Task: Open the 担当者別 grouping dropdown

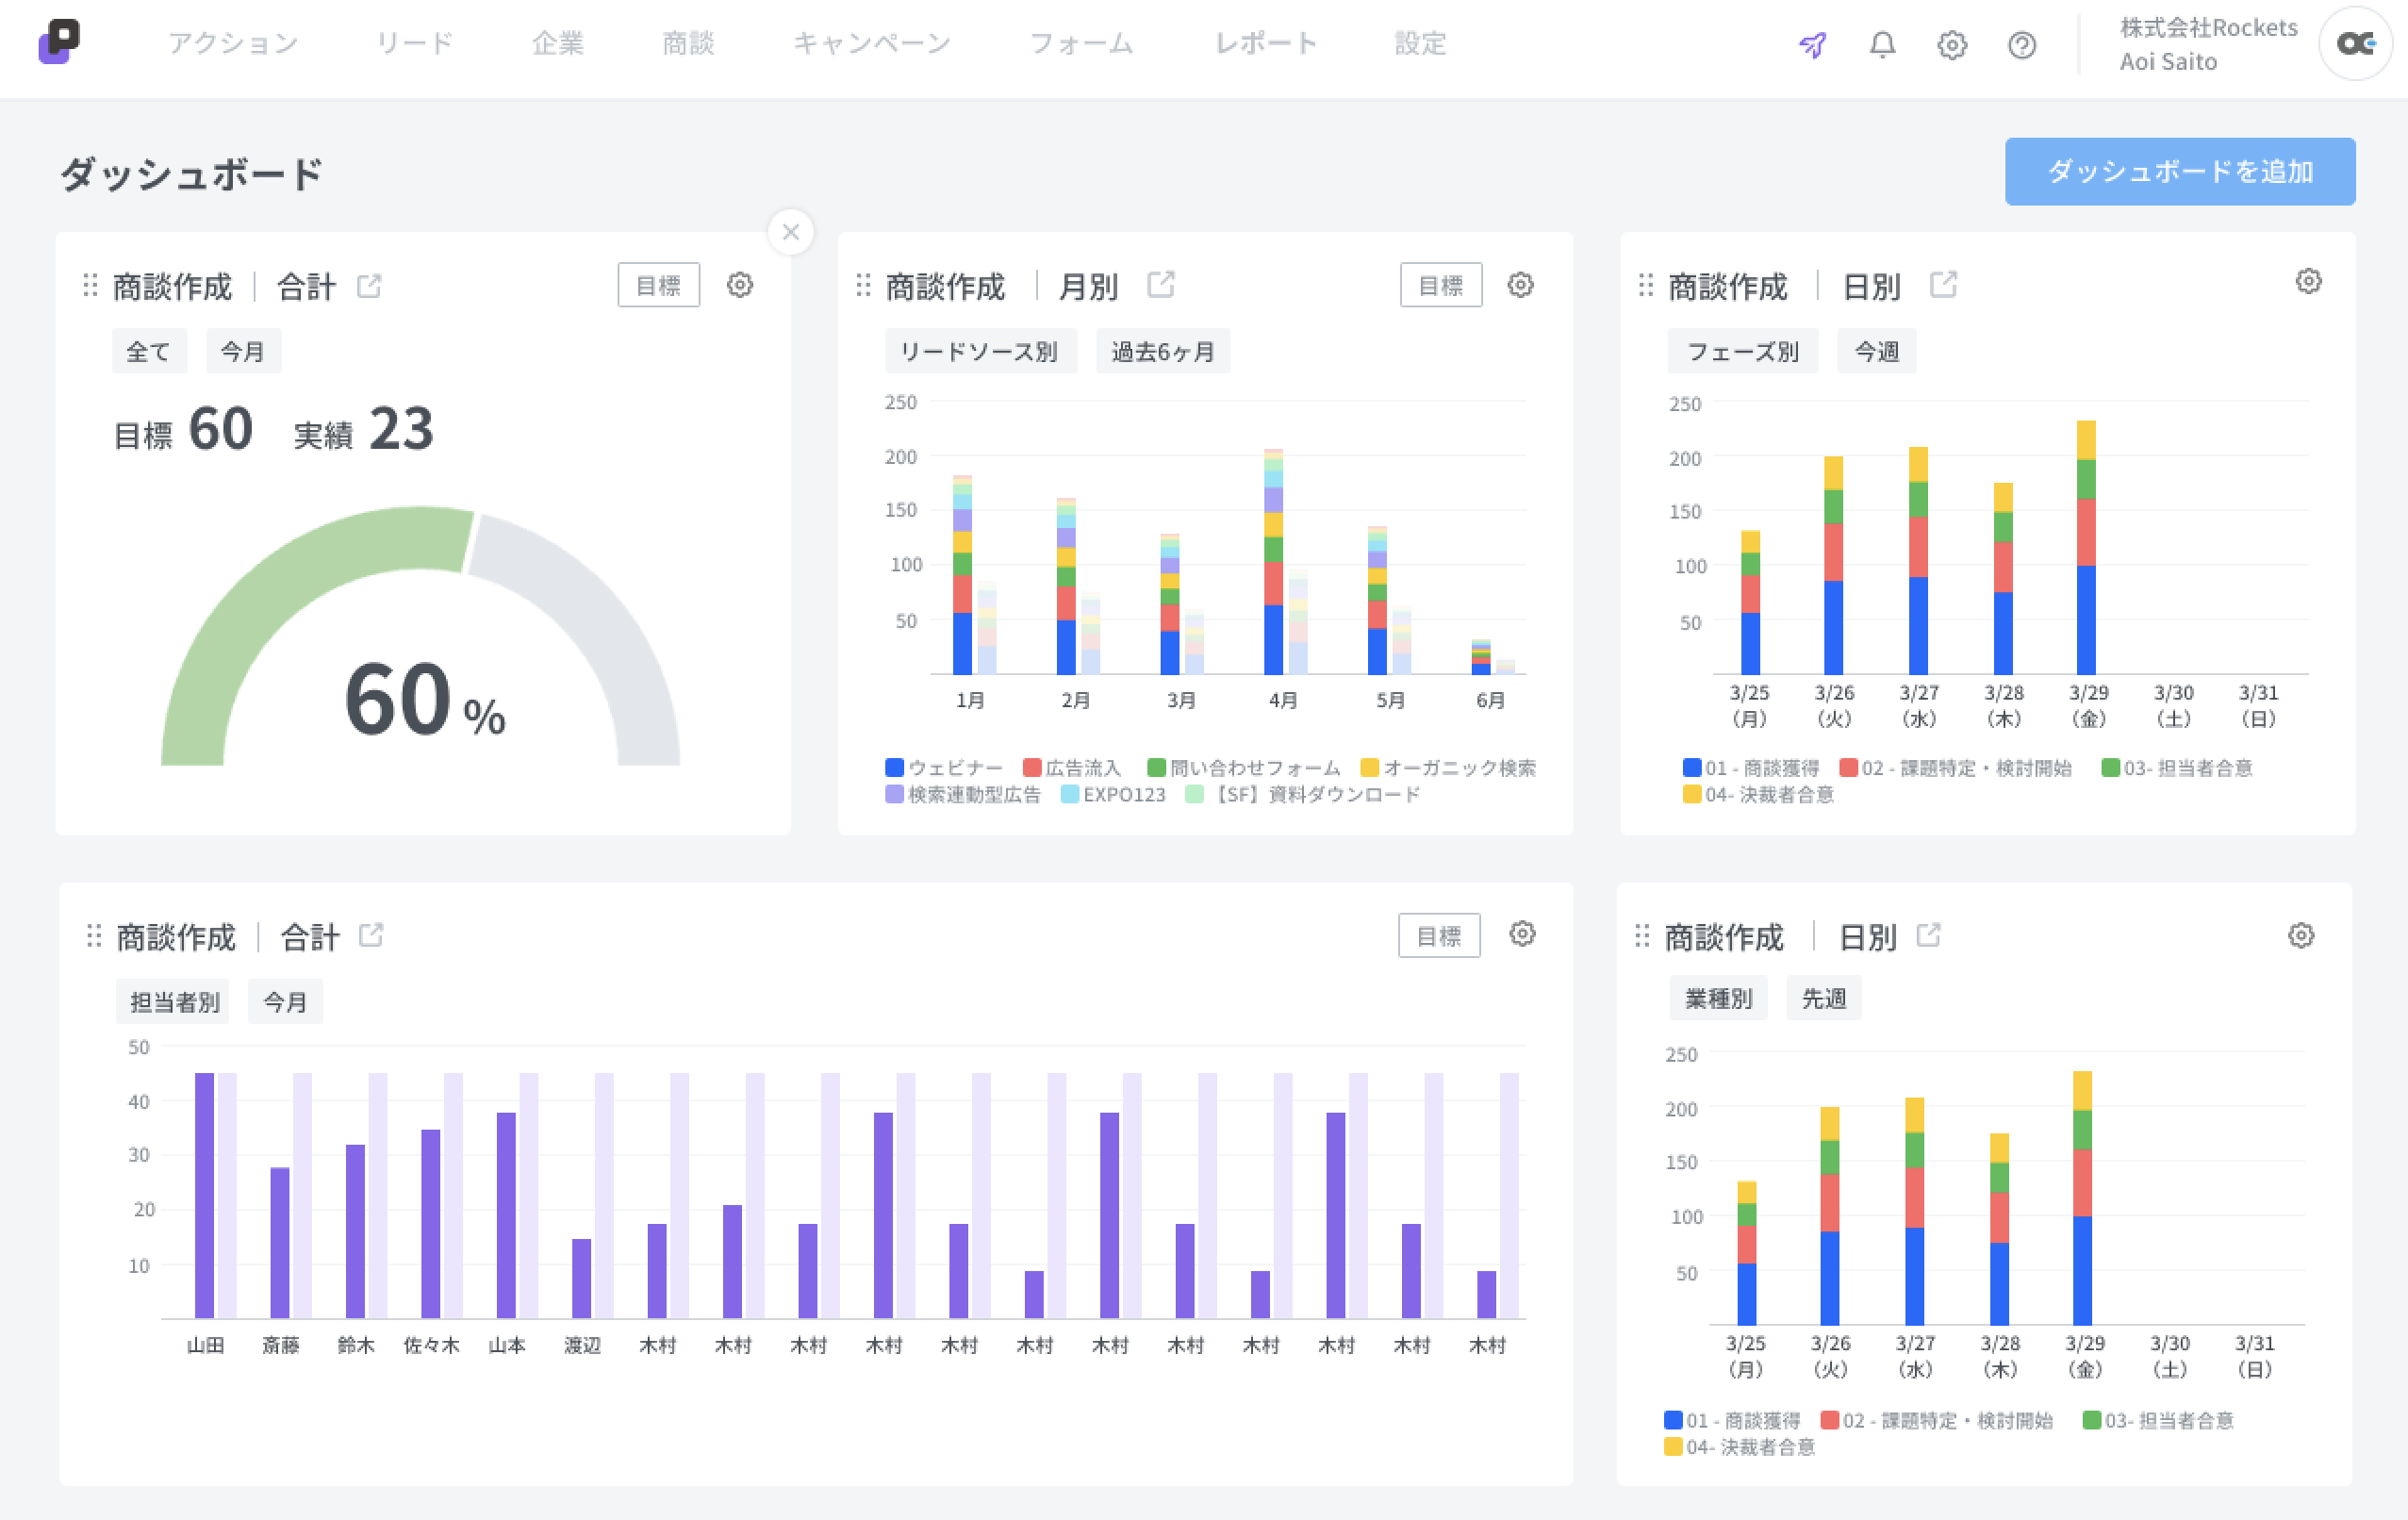Action: pos(173,1002)
